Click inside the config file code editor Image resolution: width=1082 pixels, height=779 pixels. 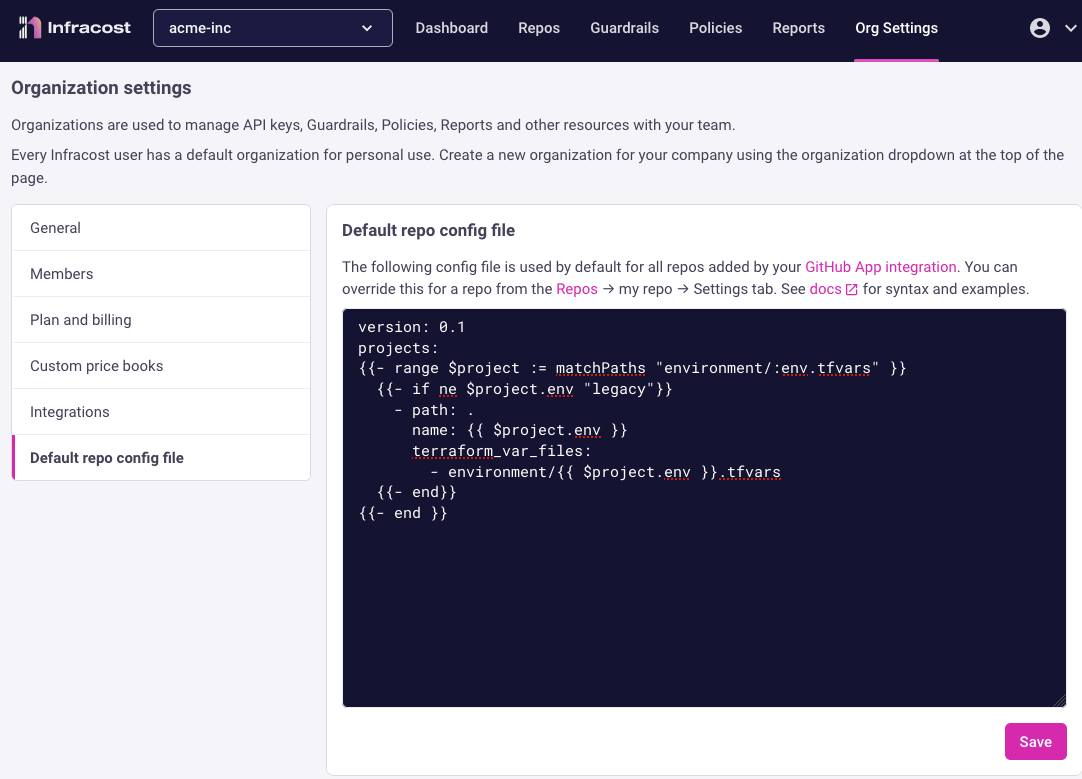tap(704, 508)
